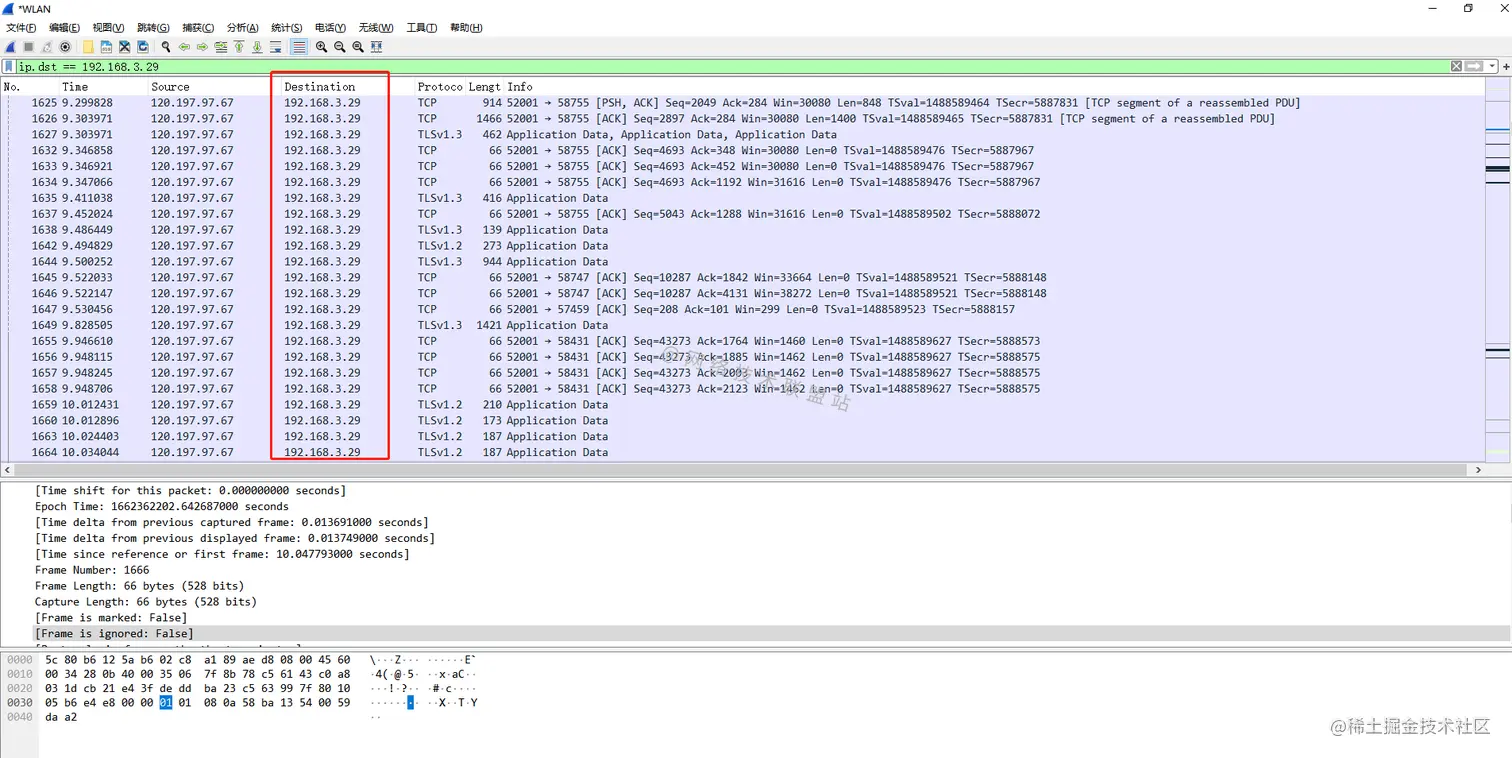Click the packet list horizontal scrollbar
The image size is (1512, 758).
742,469
